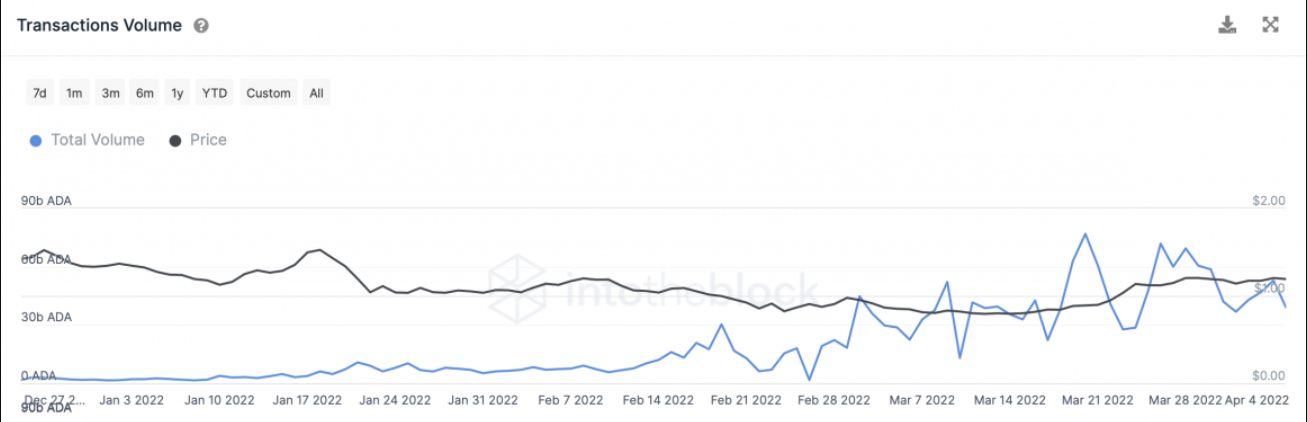Download the chart data
1307x422 pixels.
1227,25
